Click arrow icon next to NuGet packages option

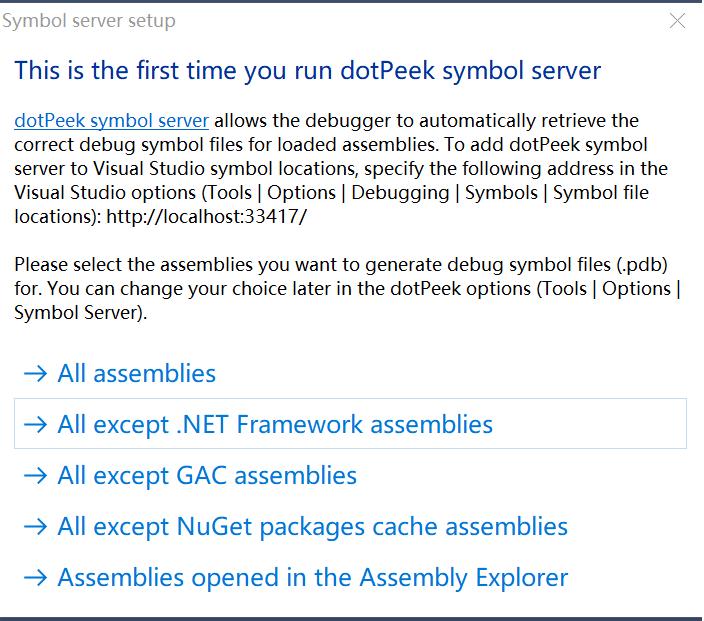[x=35, y=527]
